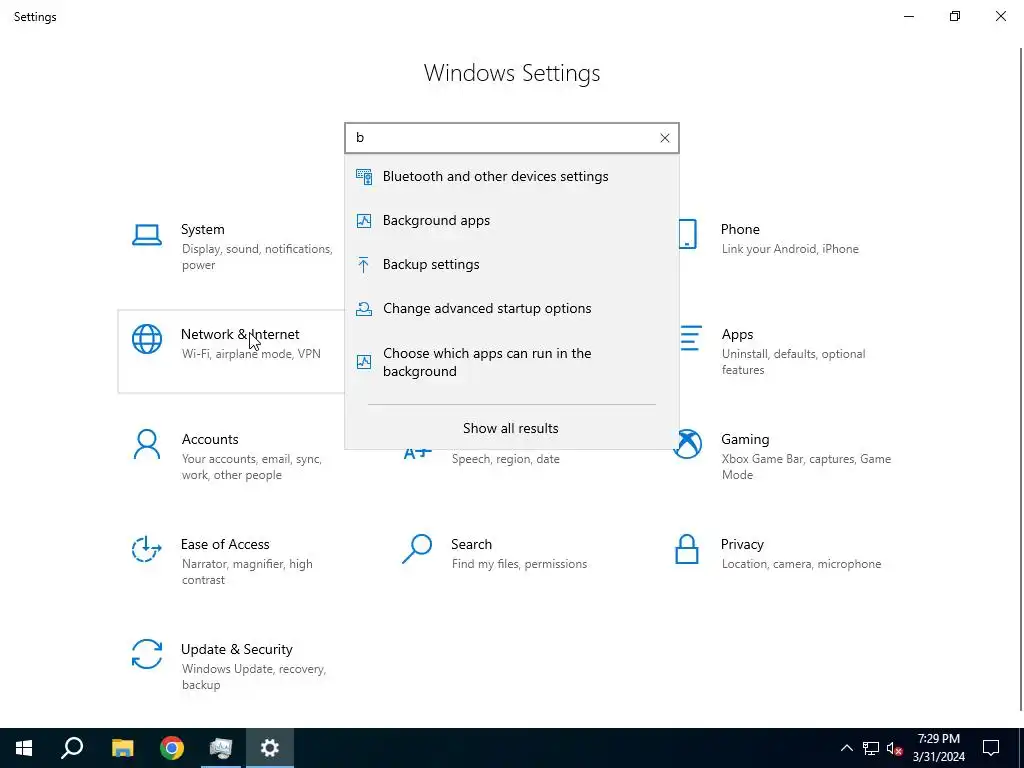
Task: Click Background apps result icon
Action: (364, 221)
